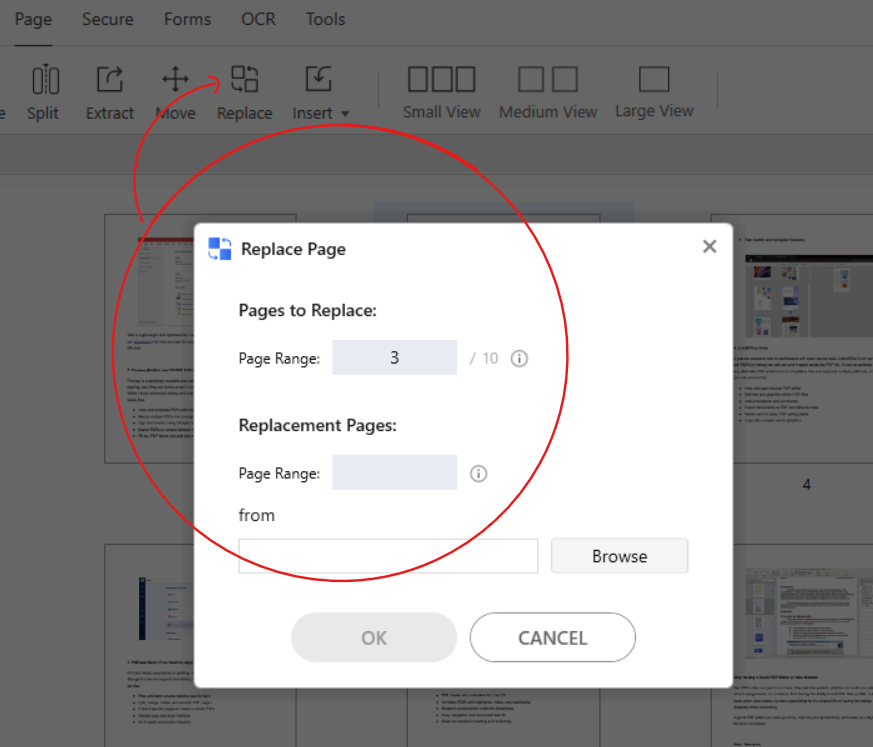The height and width of the screenshot is (747, 873).
Task: Confirm replacement with the OK button
Action: pos(373,637)
